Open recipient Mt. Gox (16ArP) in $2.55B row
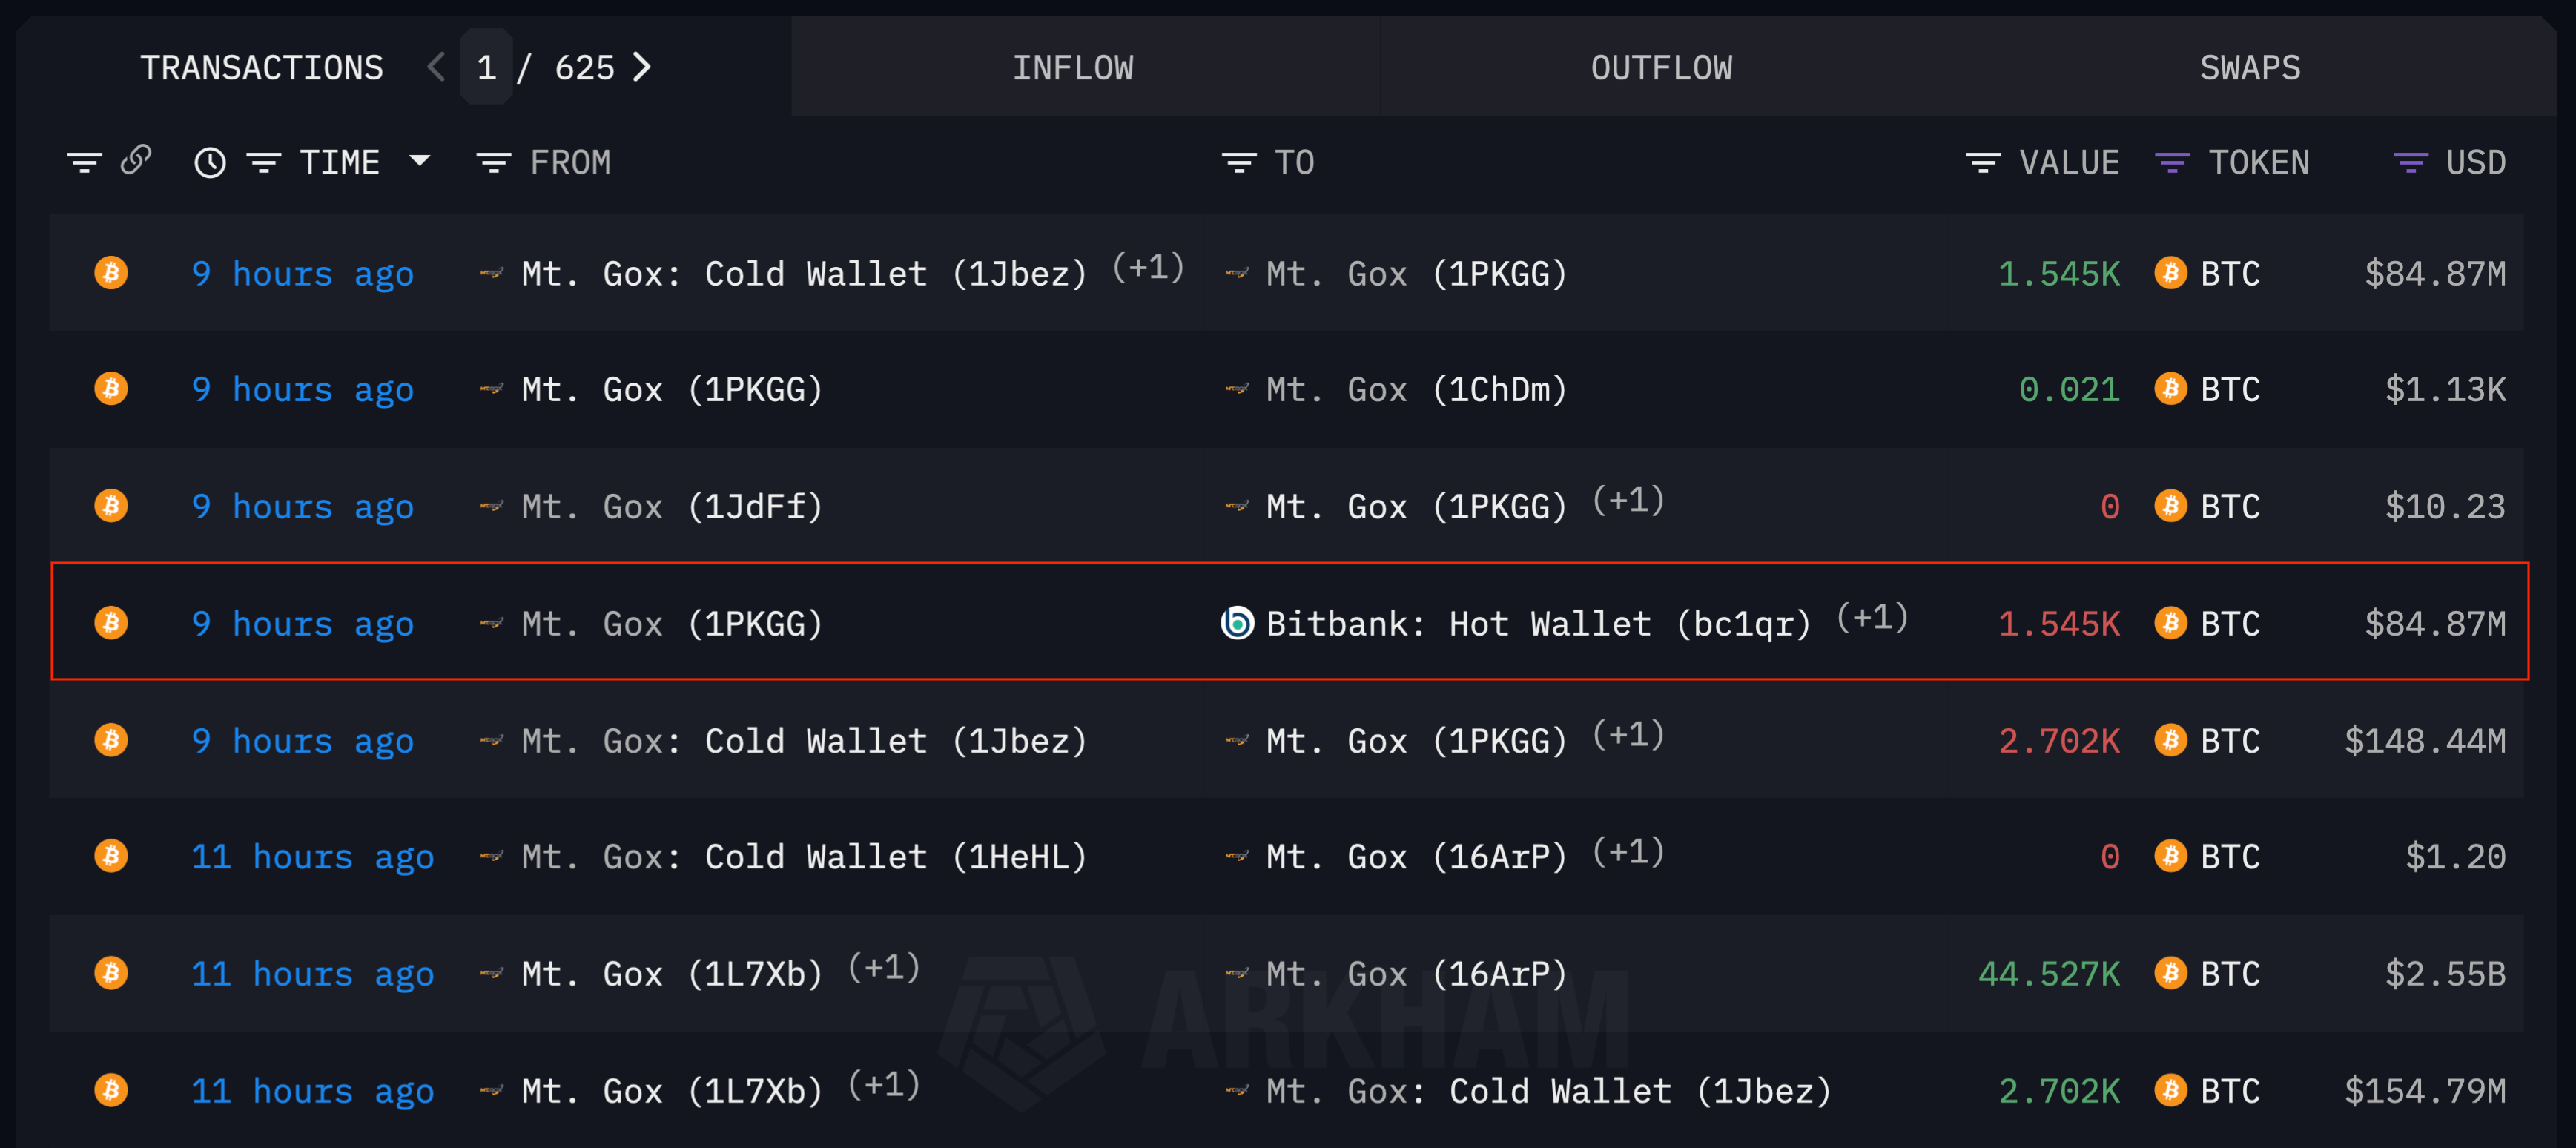 click(1416, 974)
